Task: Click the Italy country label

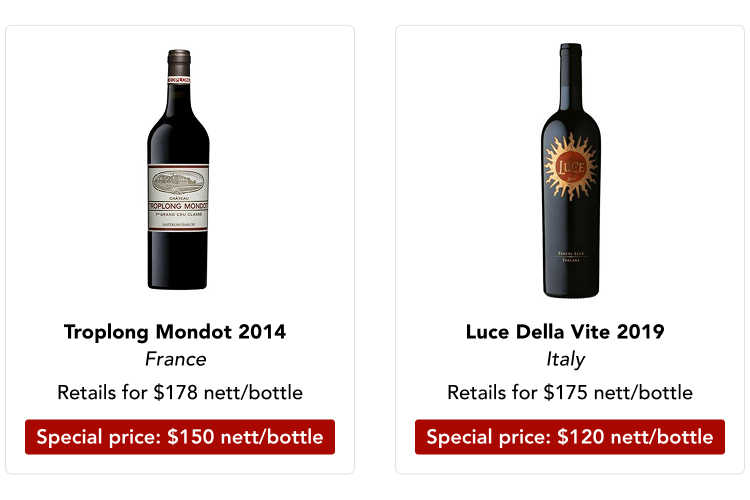Action: click(x=565, y=360)
